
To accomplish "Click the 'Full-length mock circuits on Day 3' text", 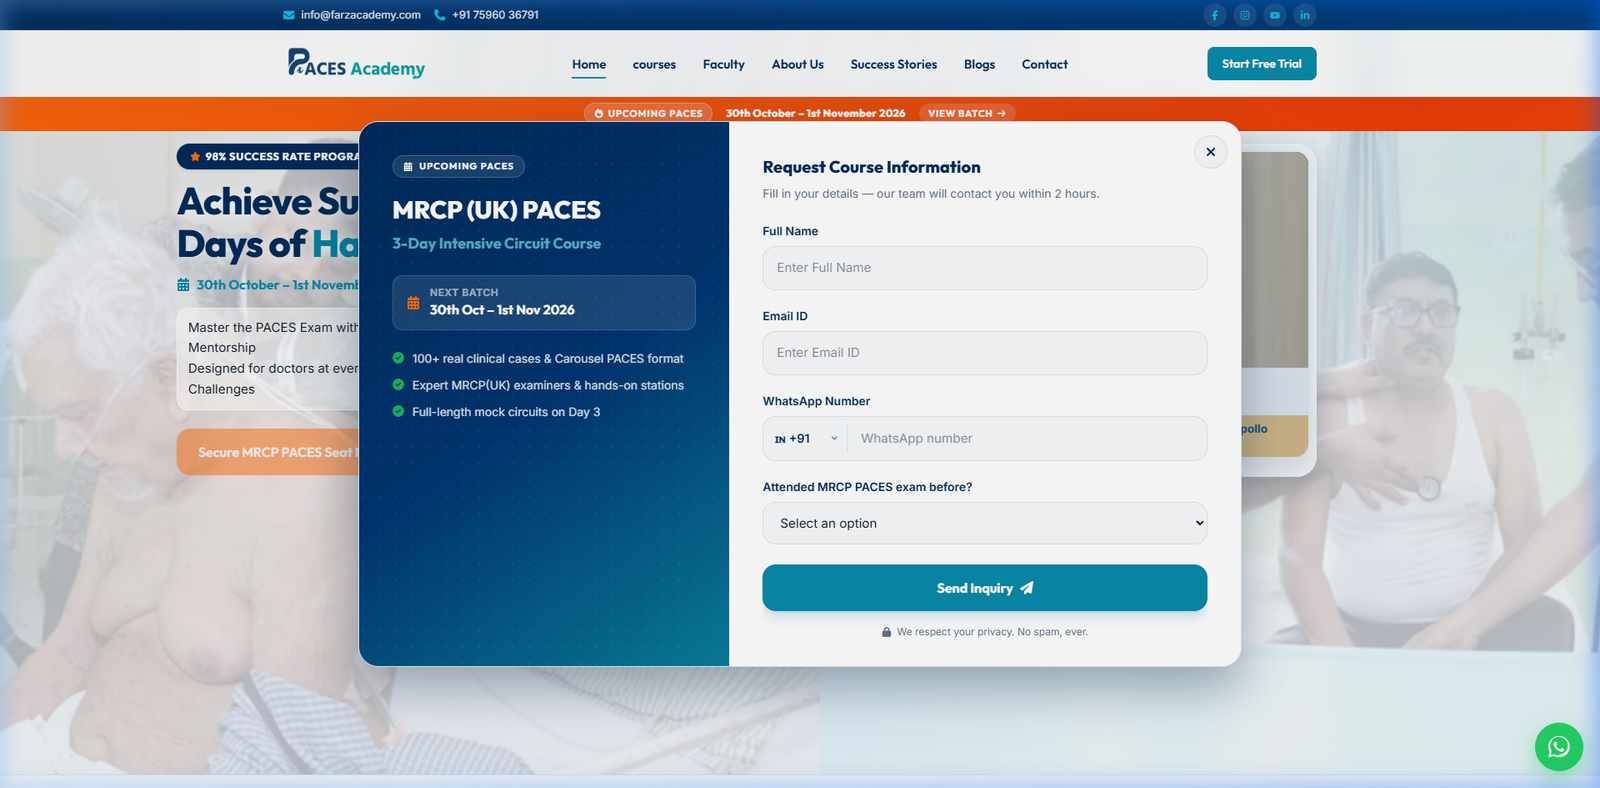I will pos(506,412).
